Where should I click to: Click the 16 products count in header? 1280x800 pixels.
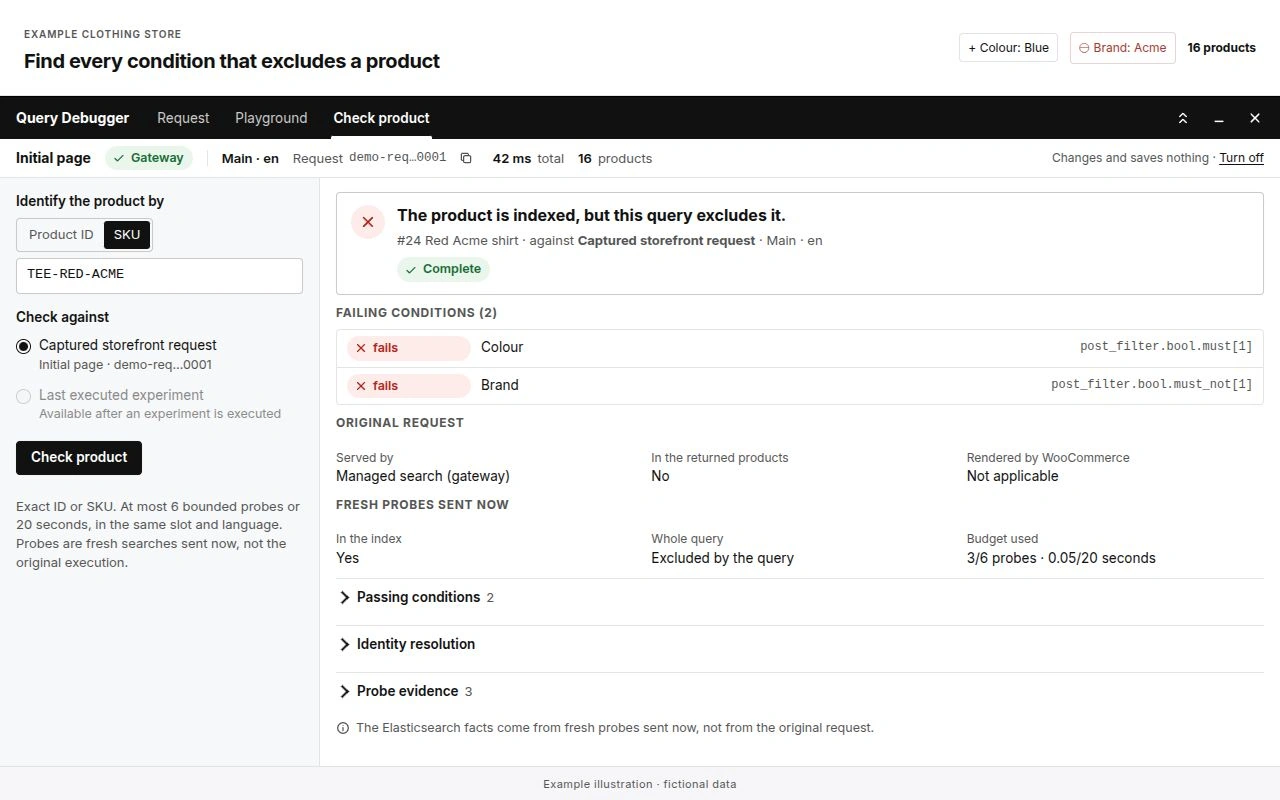pos(1221,48)
